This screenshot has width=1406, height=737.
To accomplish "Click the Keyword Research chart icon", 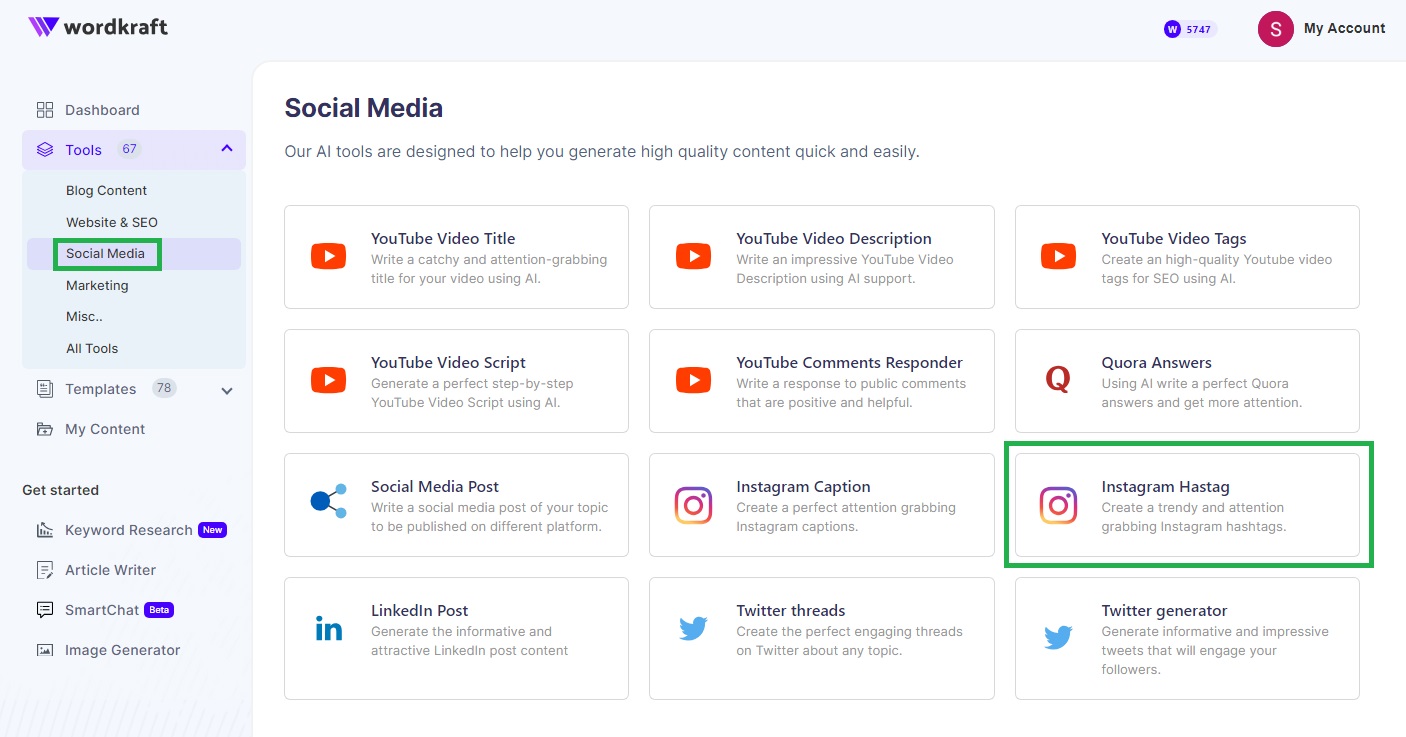I will (x=45, y=530).
